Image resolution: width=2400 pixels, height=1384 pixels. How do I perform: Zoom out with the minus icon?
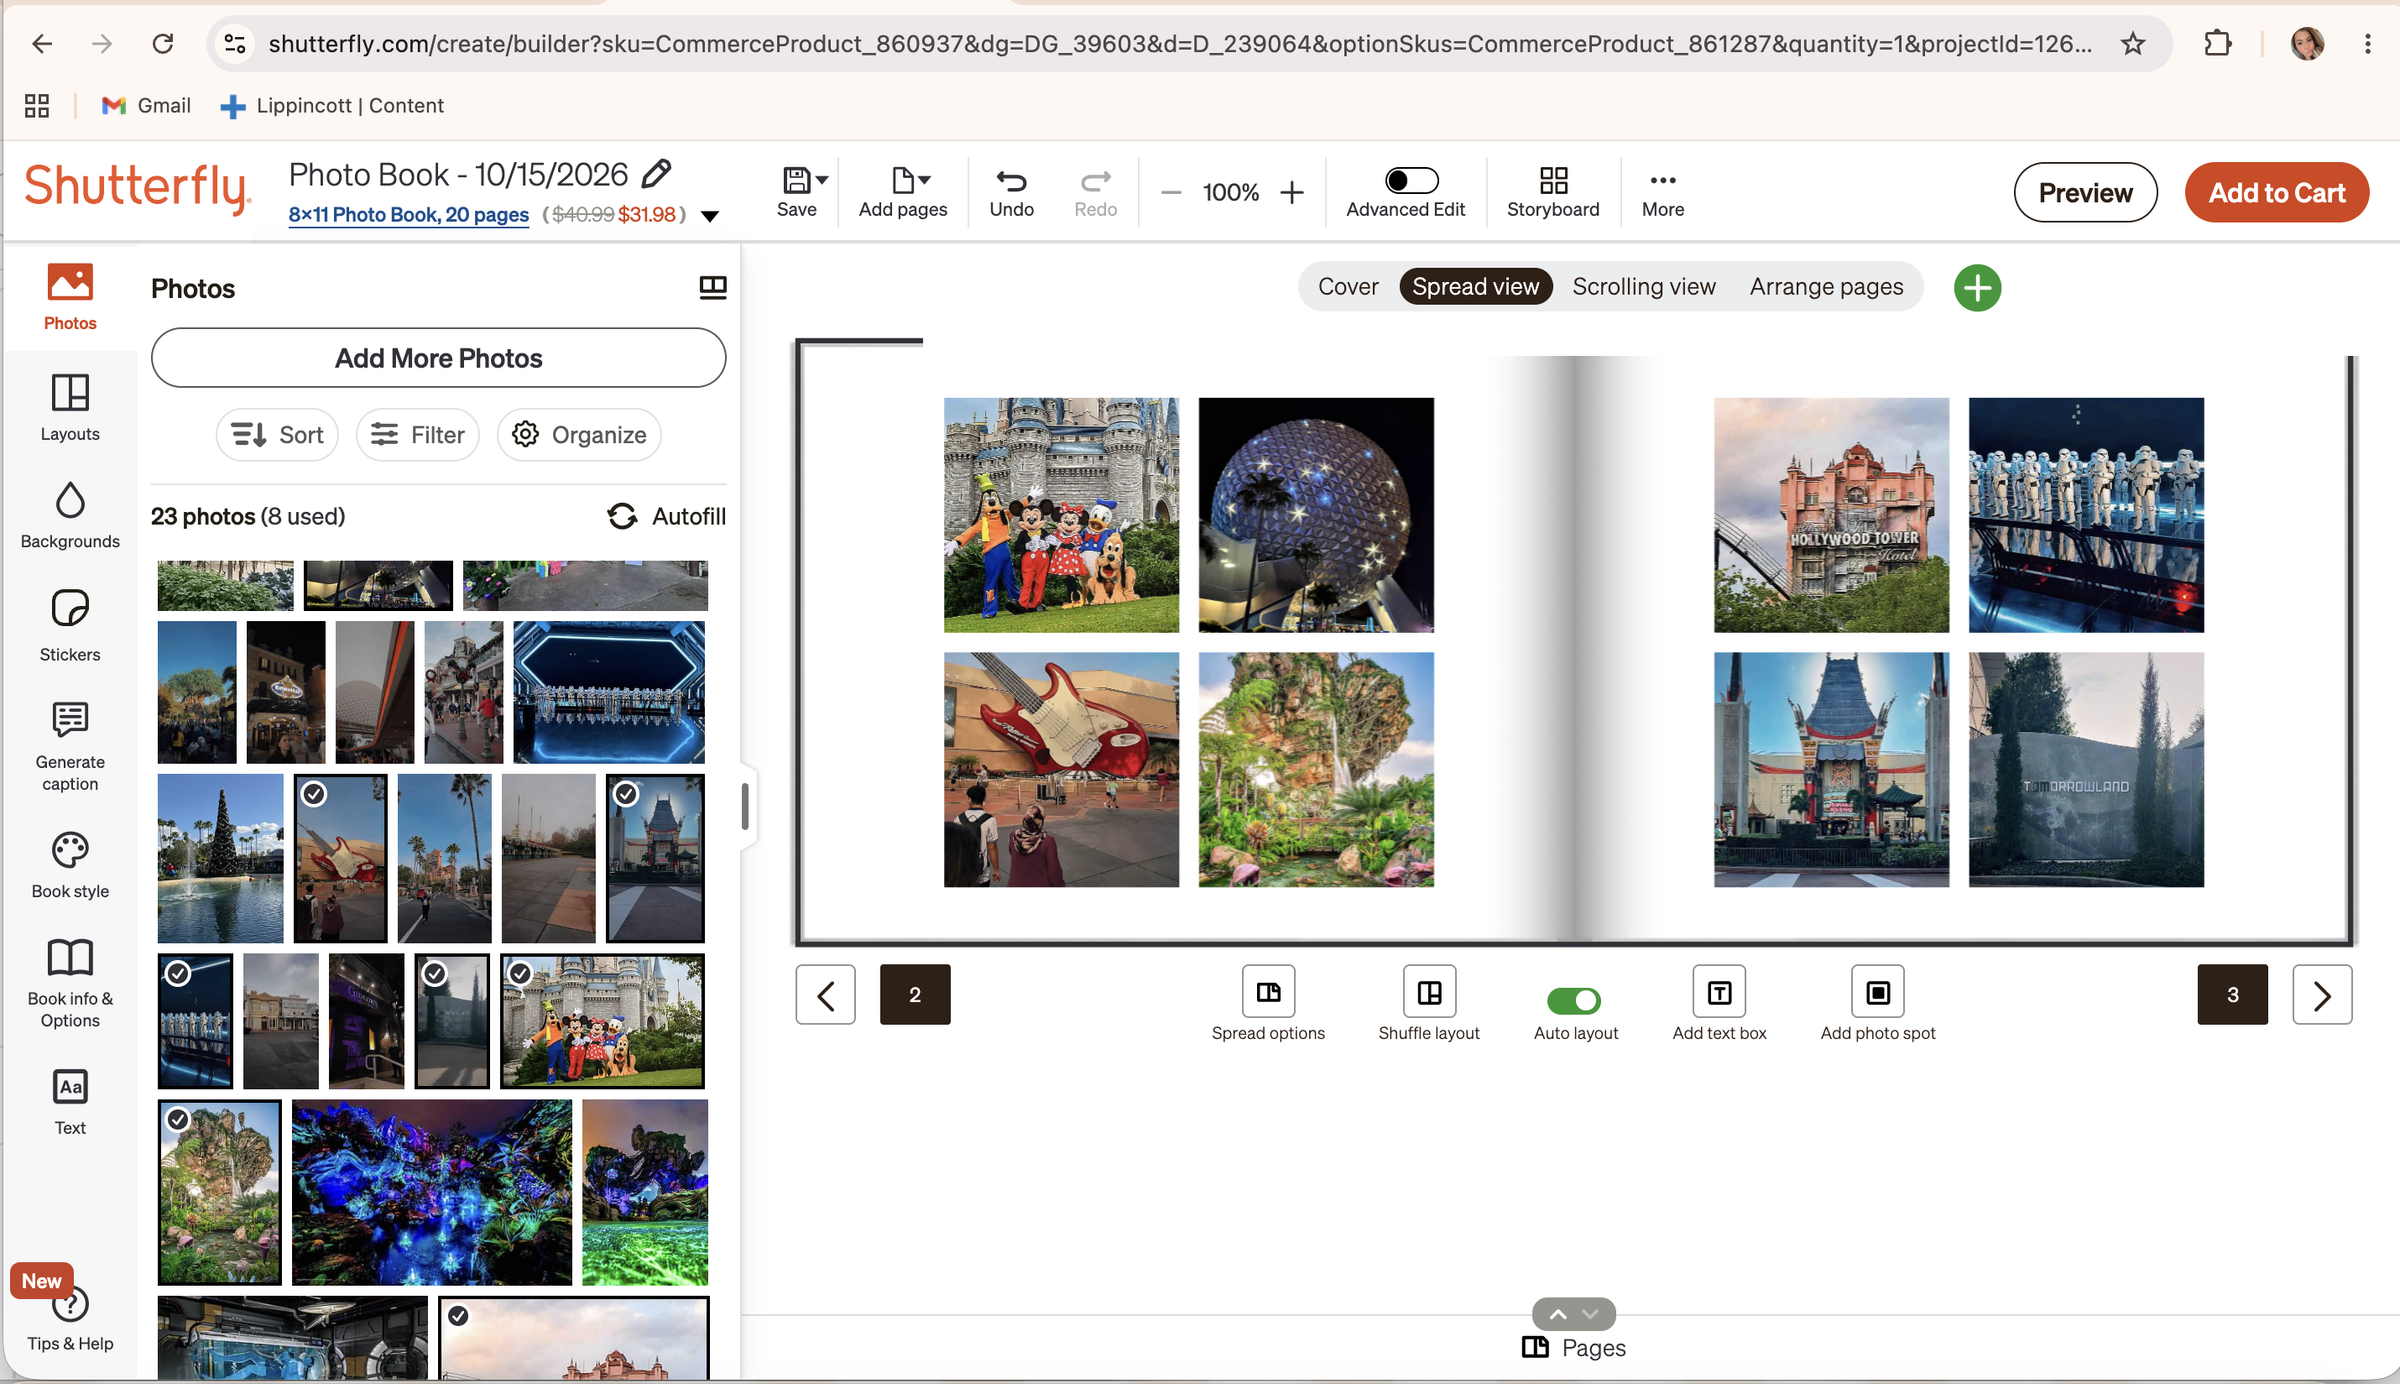1171,192
